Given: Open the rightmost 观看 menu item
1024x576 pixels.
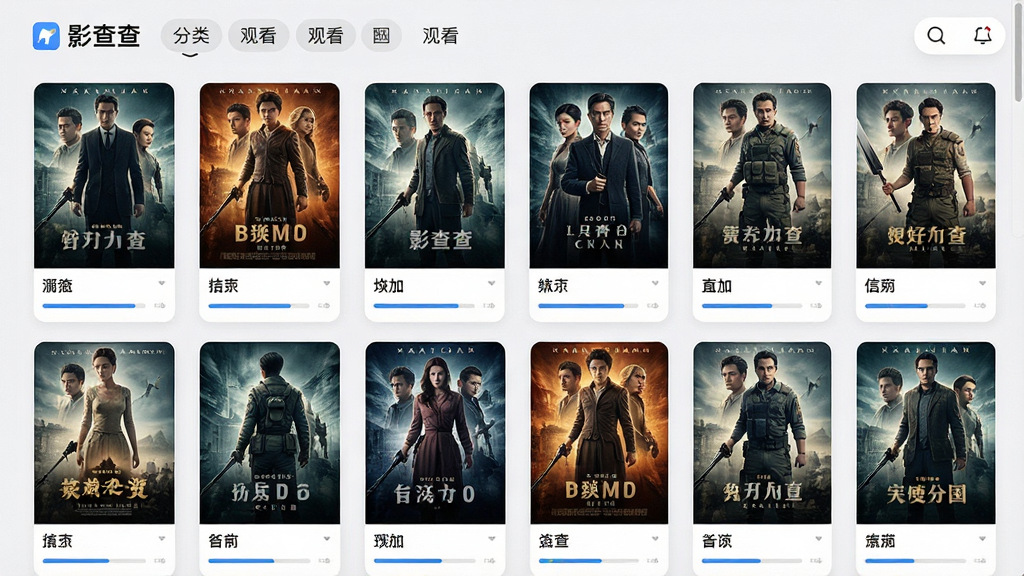Looking at the screenshot, I should click(x=440, y=36).
